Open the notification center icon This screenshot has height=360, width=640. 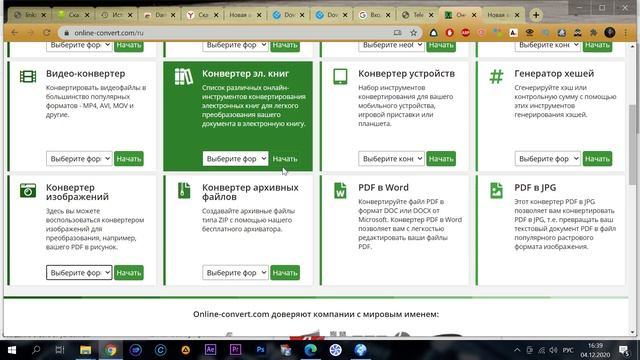(x=624, y=350)
